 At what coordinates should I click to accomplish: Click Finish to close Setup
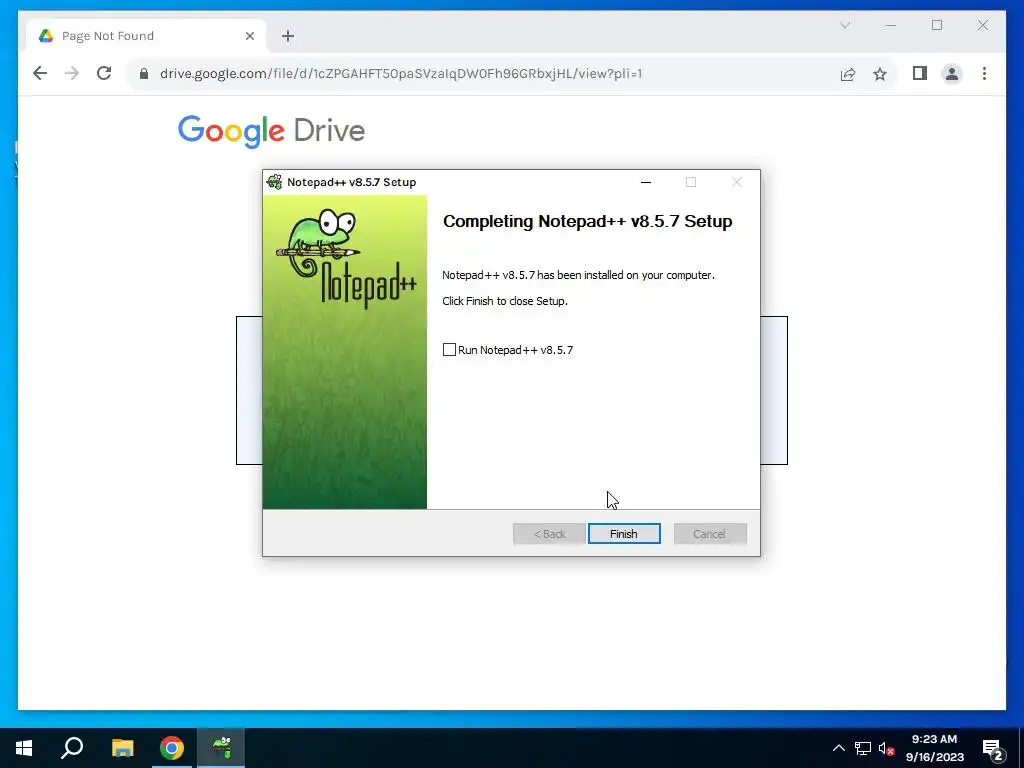point(624,534)
